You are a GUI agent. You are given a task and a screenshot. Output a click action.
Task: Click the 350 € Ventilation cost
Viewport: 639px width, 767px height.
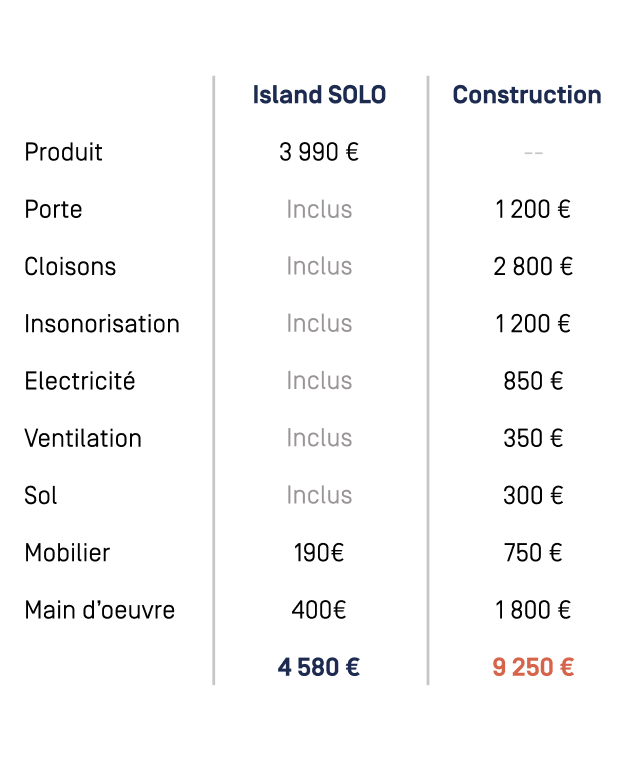[533, 438]
